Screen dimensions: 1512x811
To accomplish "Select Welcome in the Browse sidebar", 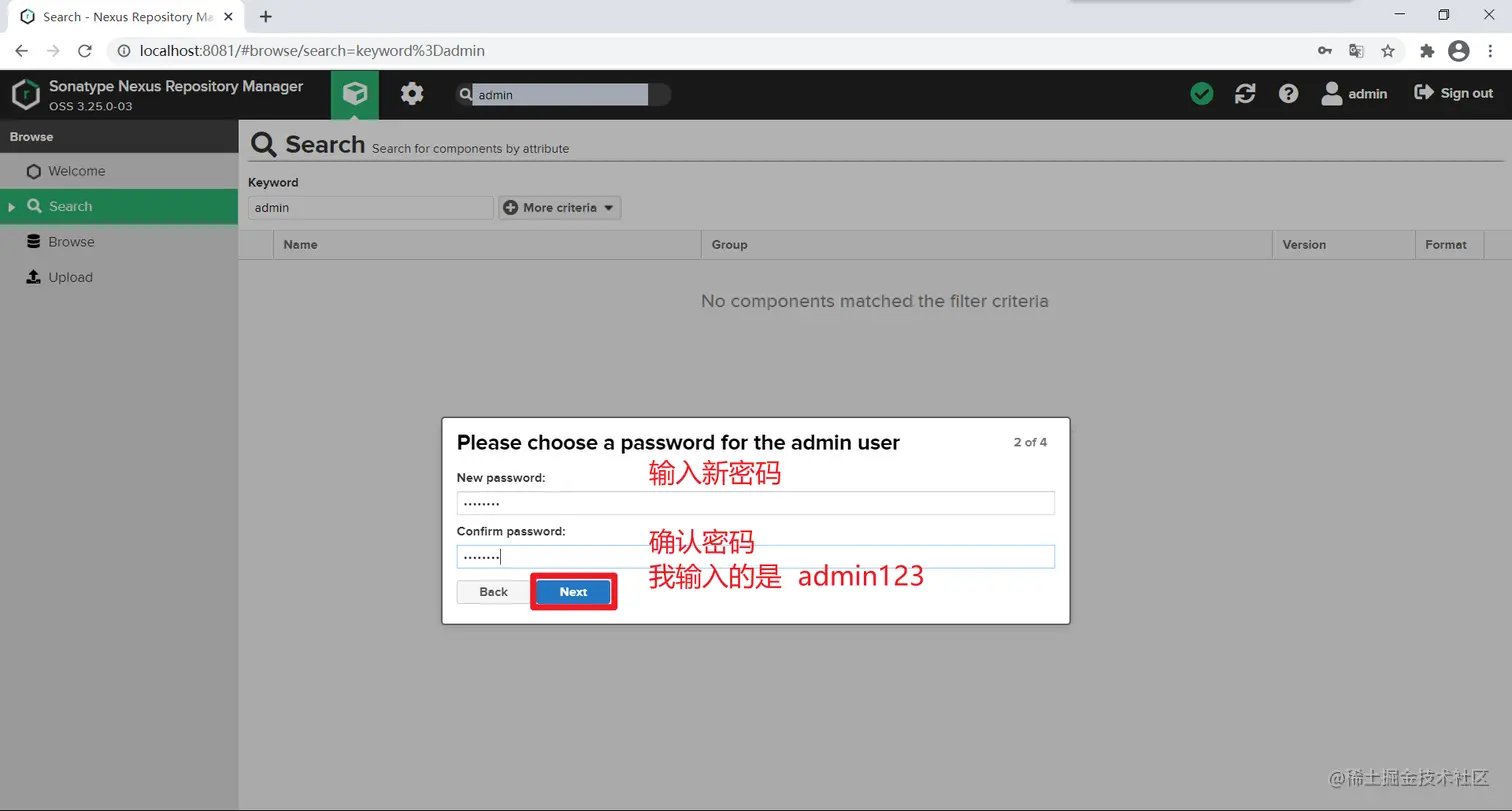I will coord(119,171).
